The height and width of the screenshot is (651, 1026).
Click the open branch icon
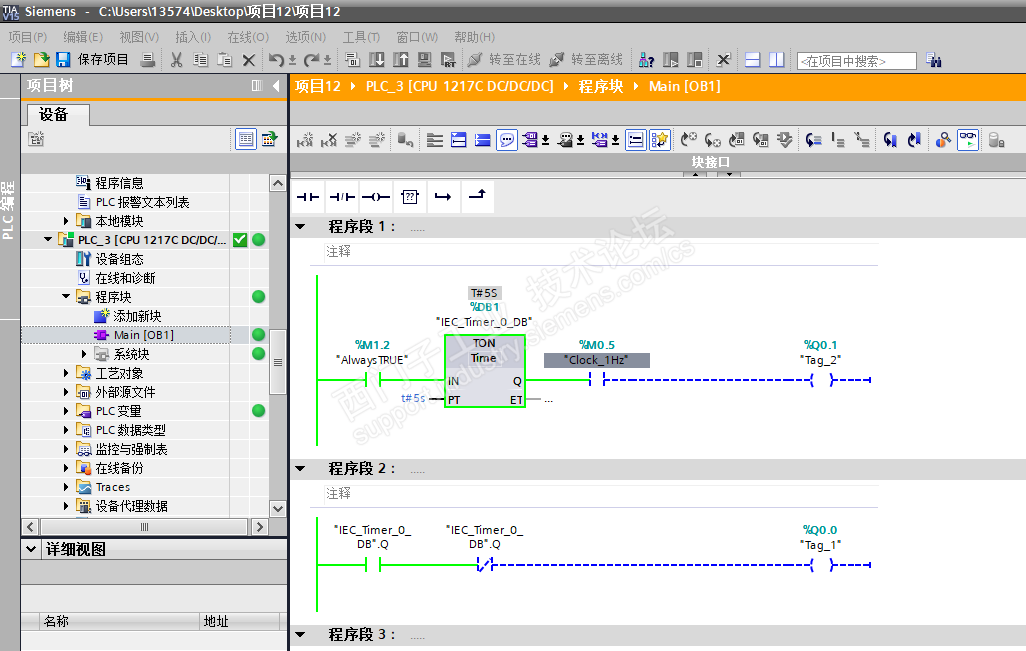pyautogui.click(x=444, y=197)
